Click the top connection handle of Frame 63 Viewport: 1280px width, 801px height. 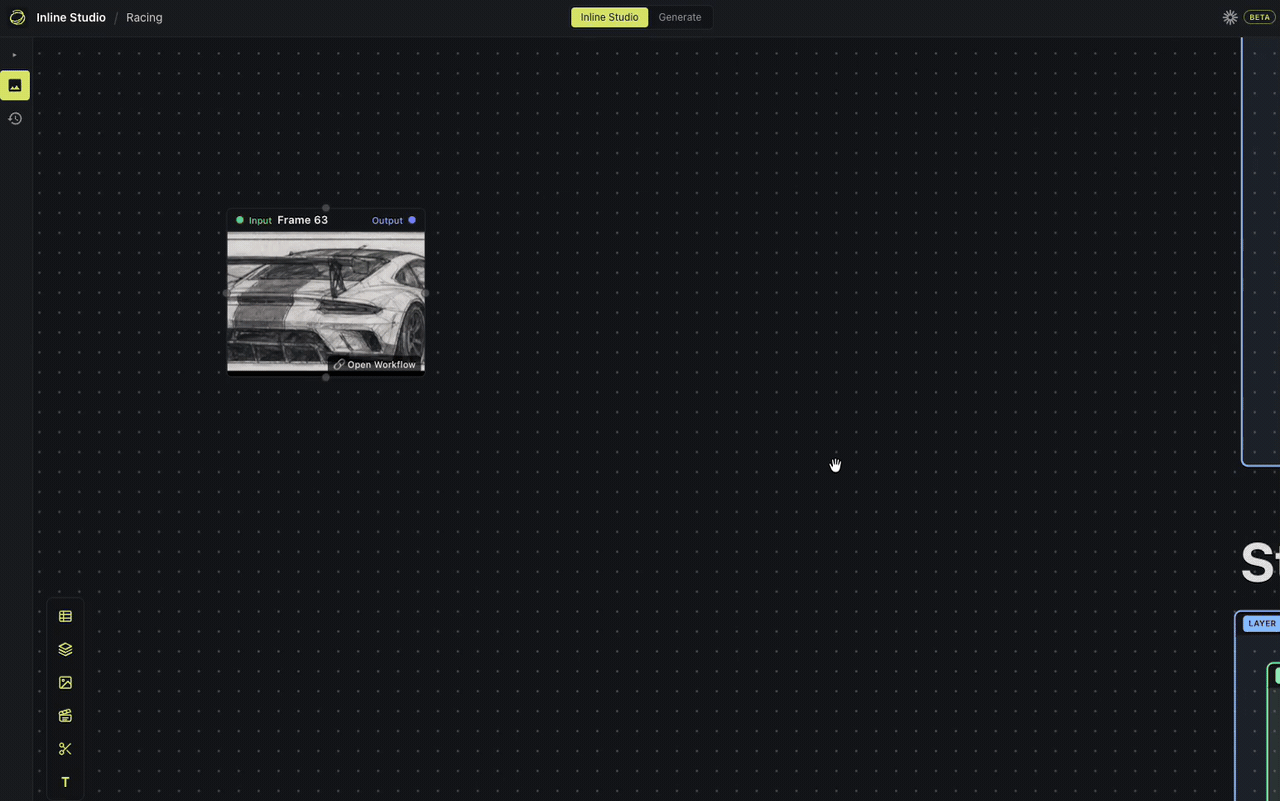click(326, 208)
